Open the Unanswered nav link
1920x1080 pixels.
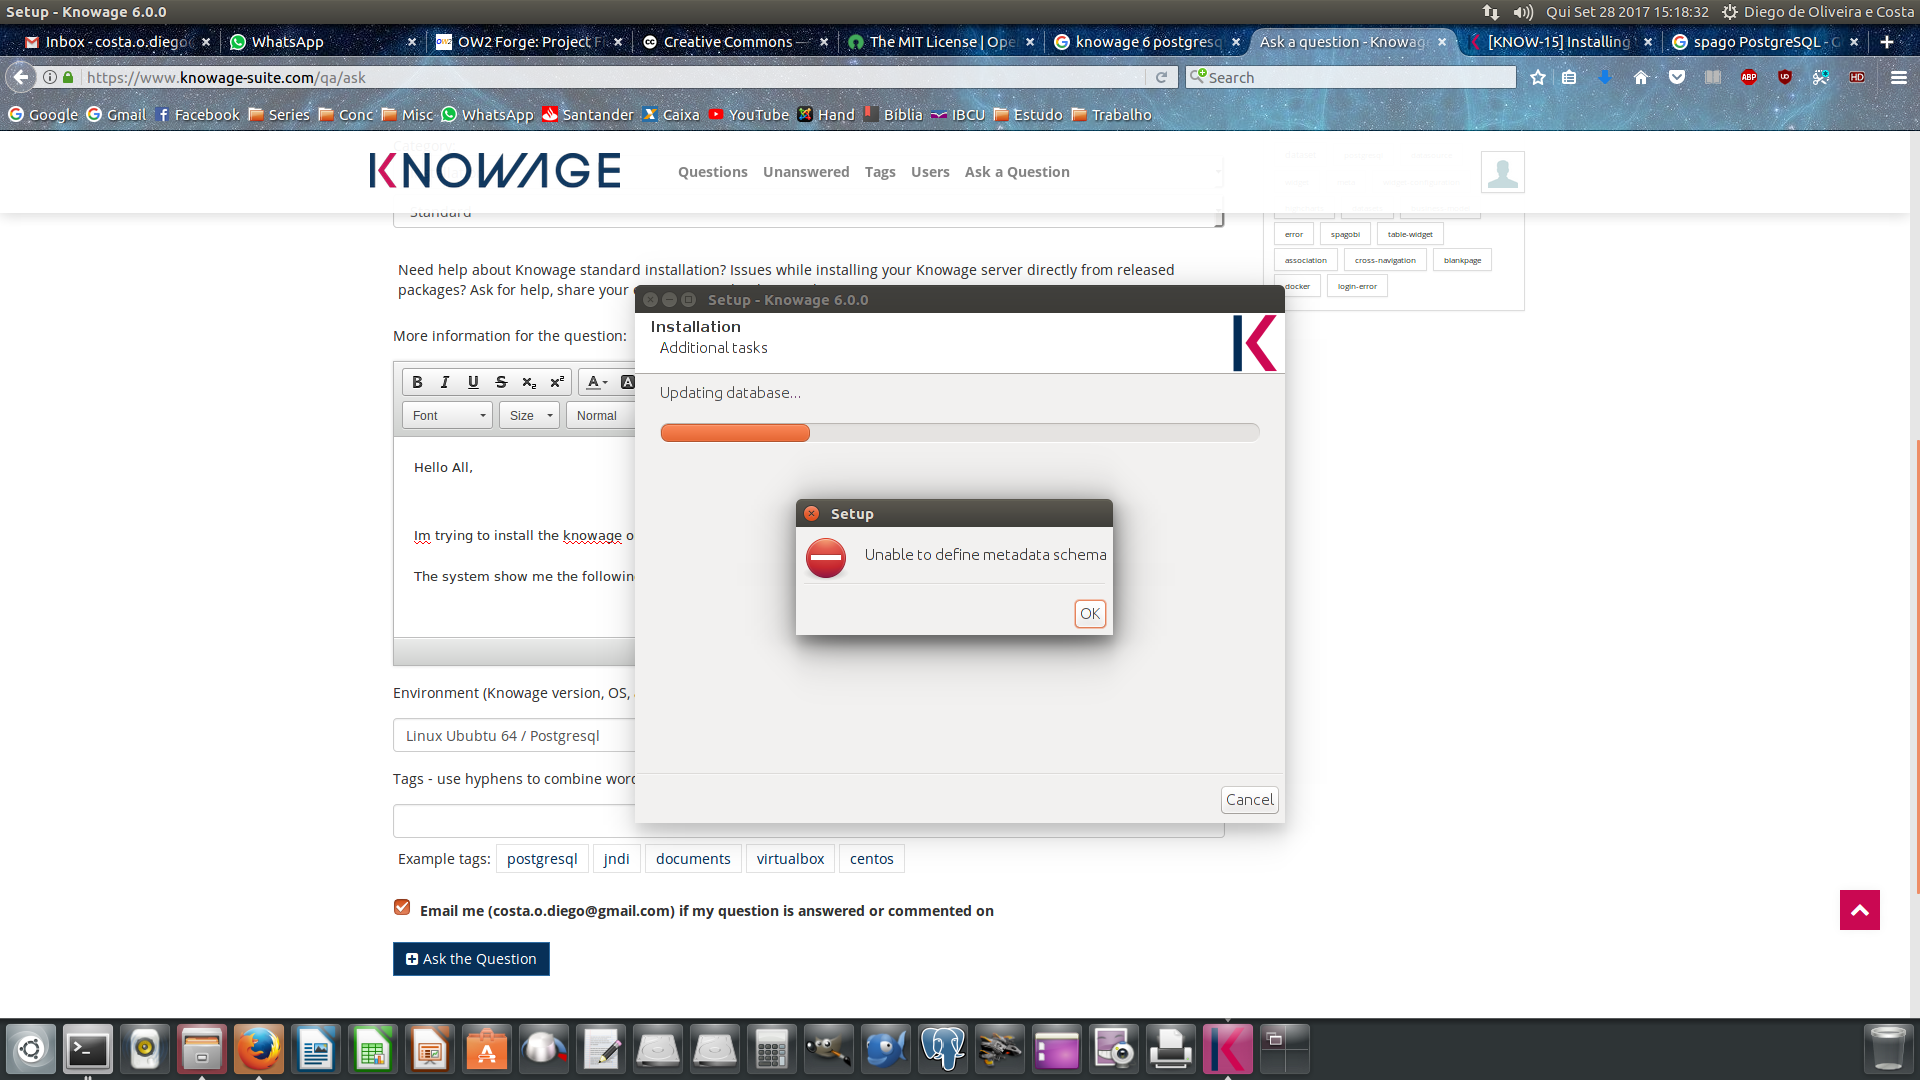tap(806, 172)
